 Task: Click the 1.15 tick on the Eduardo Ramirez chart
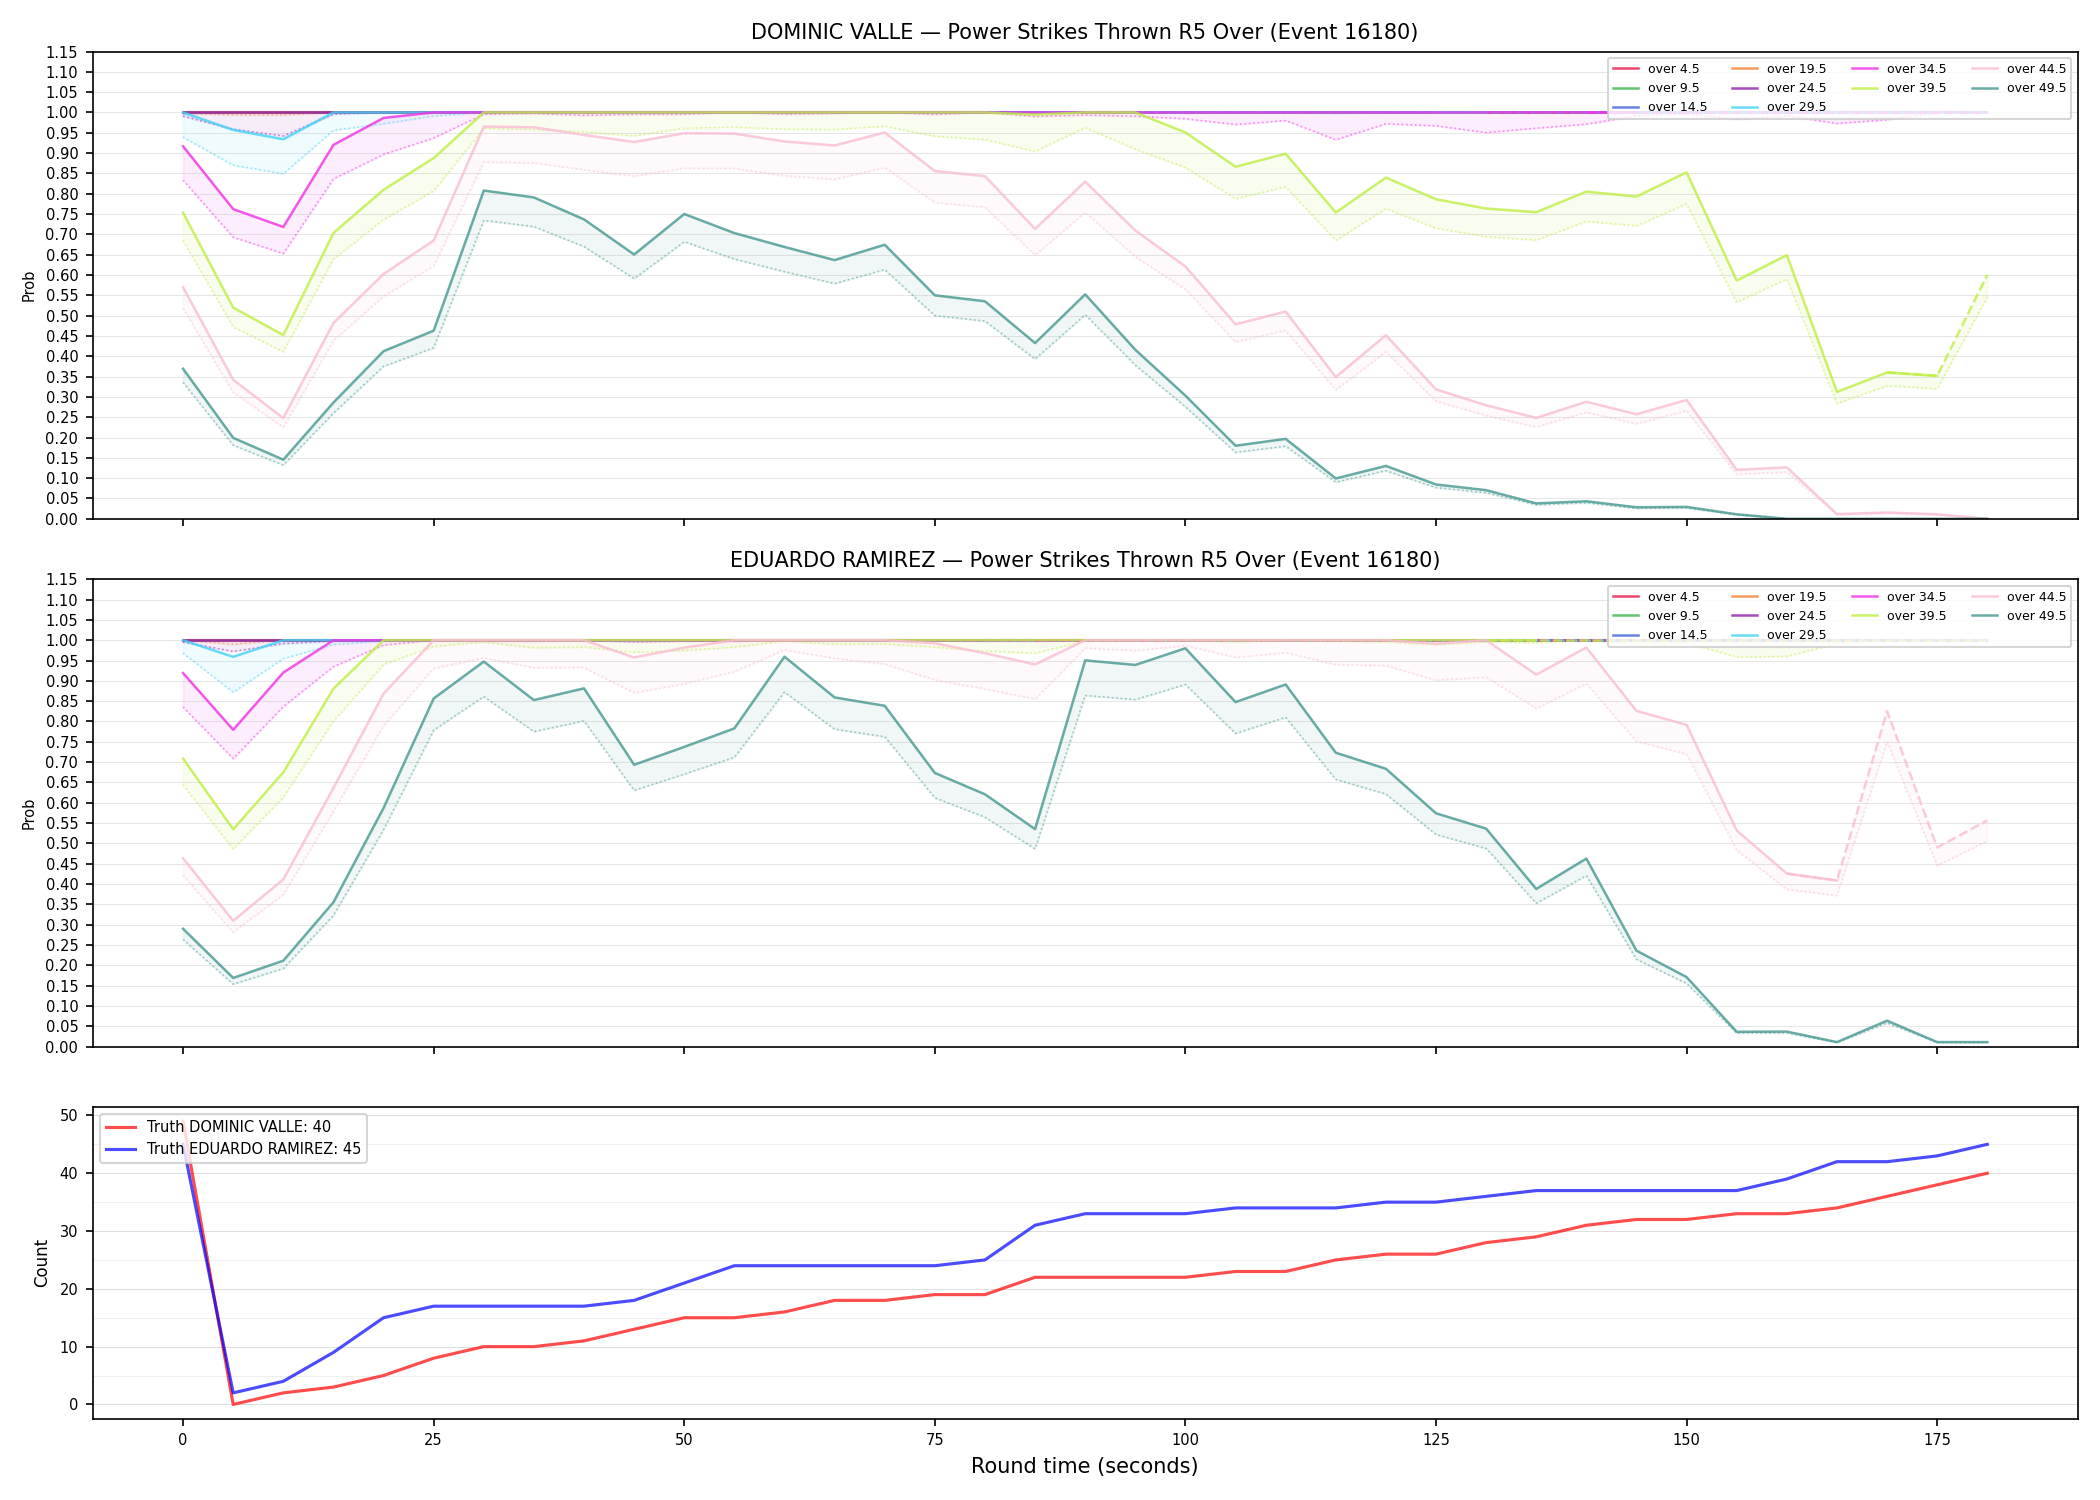click(x=61, y=580)
